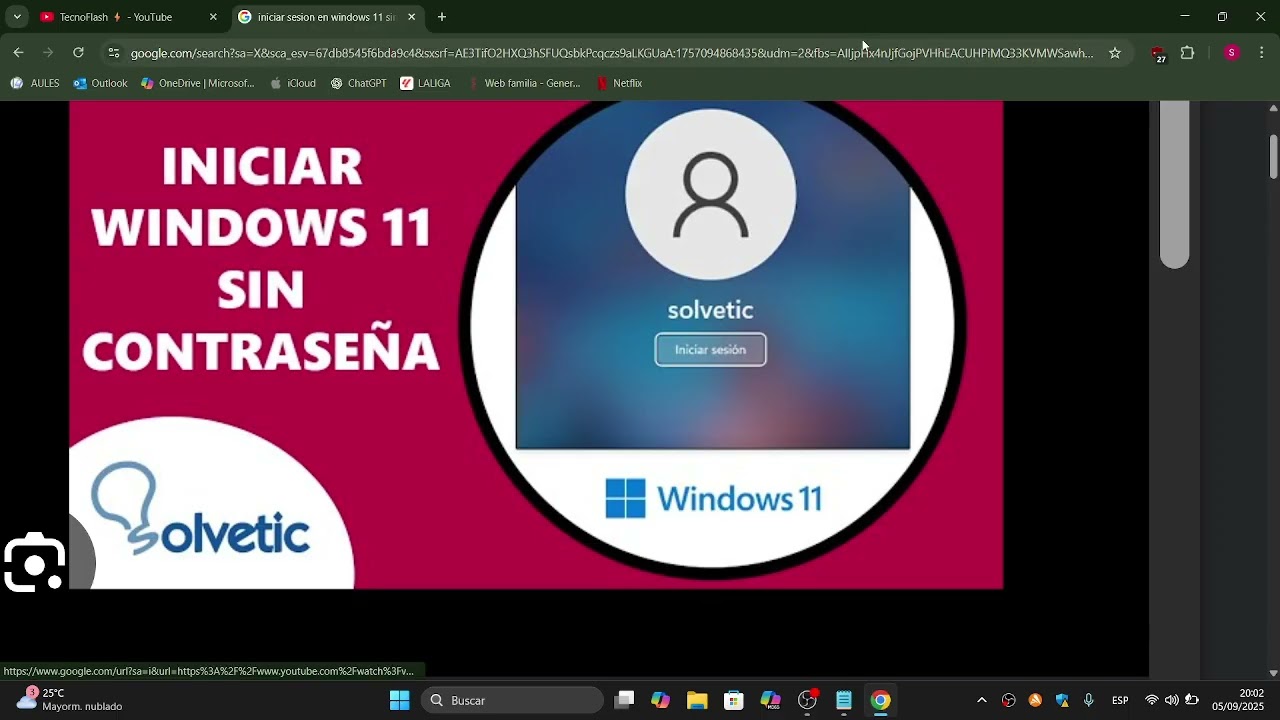Open the OneDrive Microsoft bookmark
The image size is (1280, 720).
pos(198,83)
